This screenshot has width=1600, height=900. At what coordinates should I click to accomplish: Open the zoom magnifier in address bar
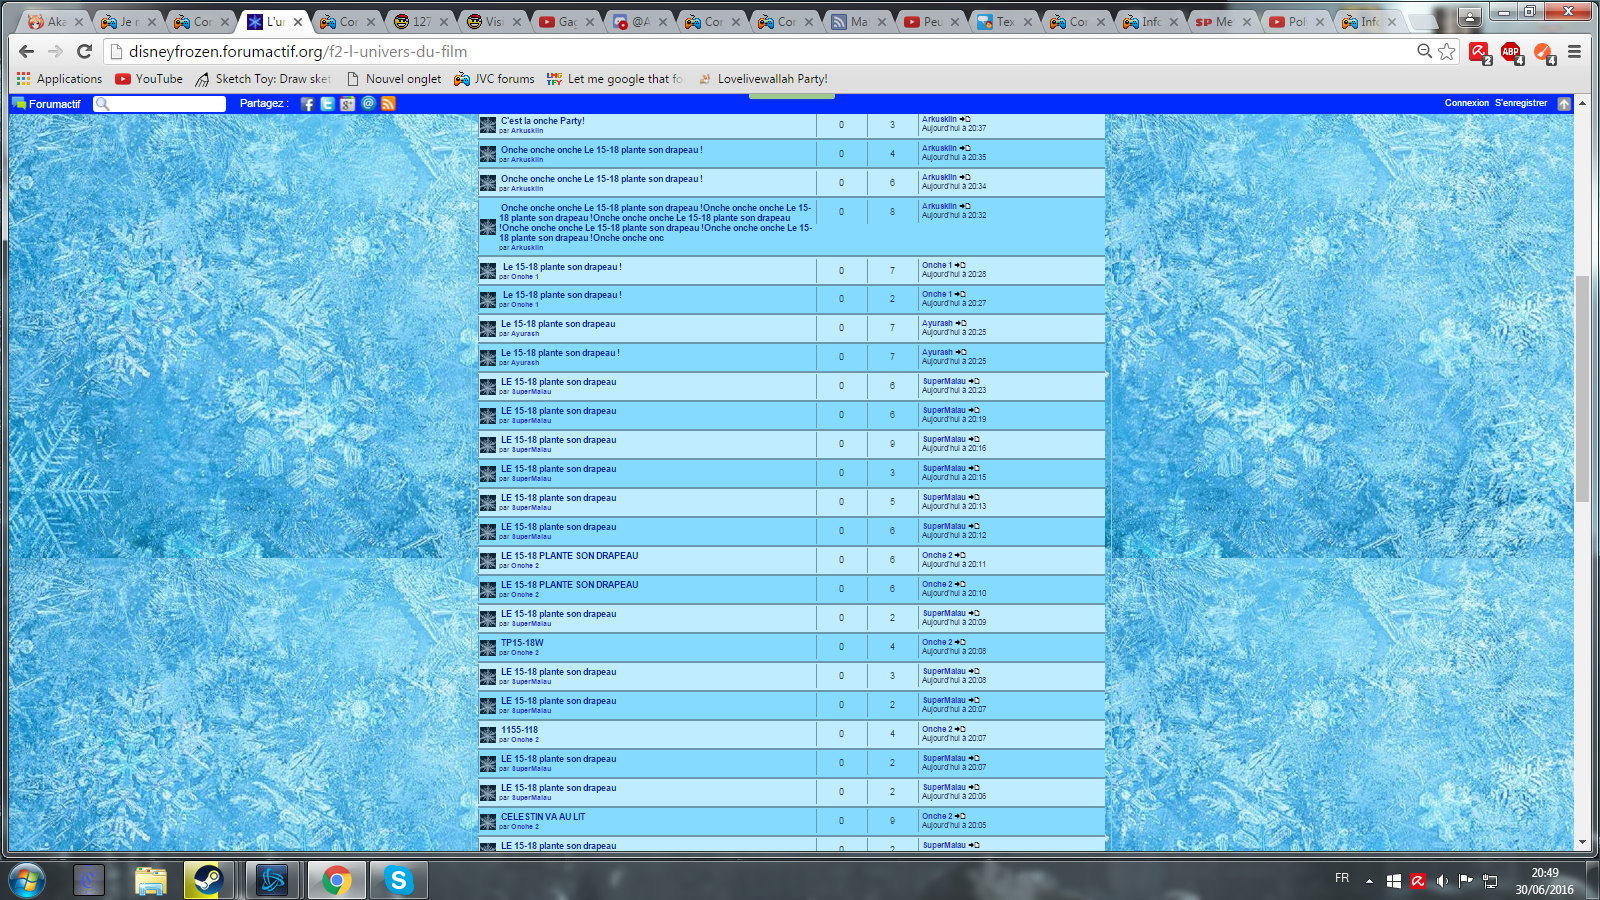(x=1424, y=52)
